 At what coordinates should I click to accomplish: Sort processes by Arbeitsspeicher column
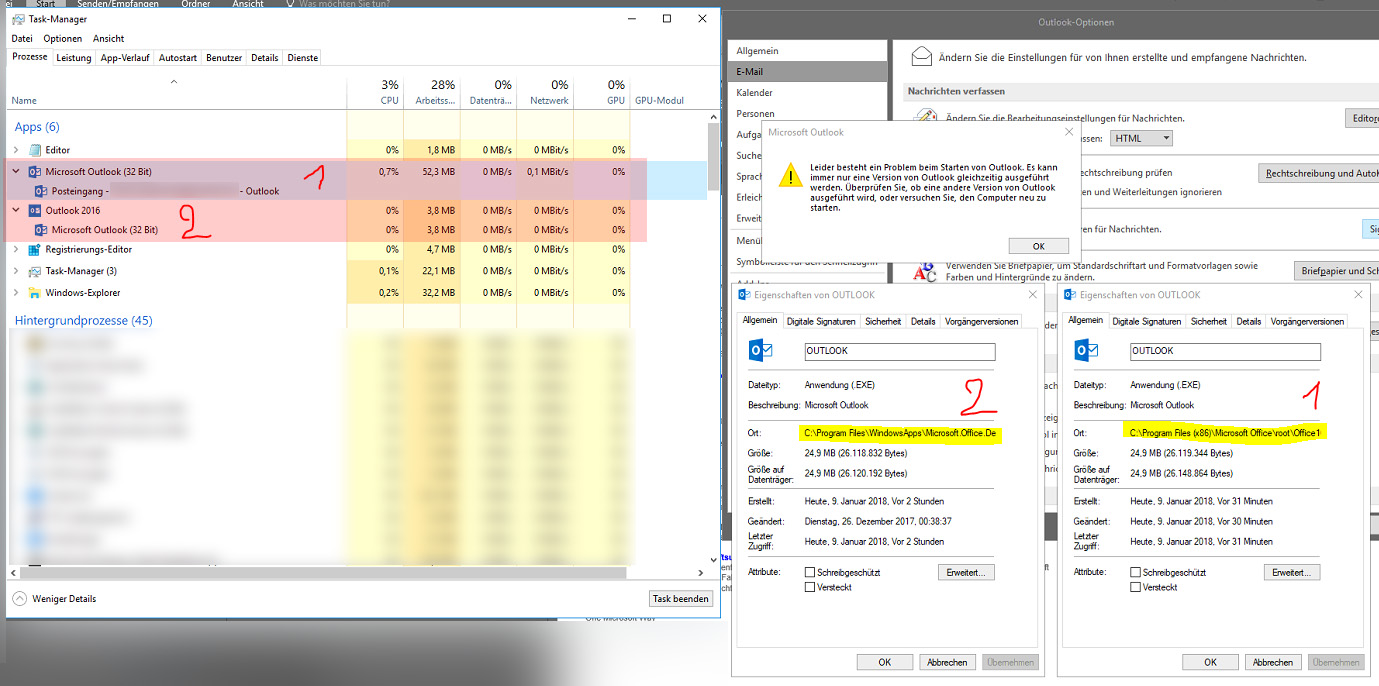[431, 92]
